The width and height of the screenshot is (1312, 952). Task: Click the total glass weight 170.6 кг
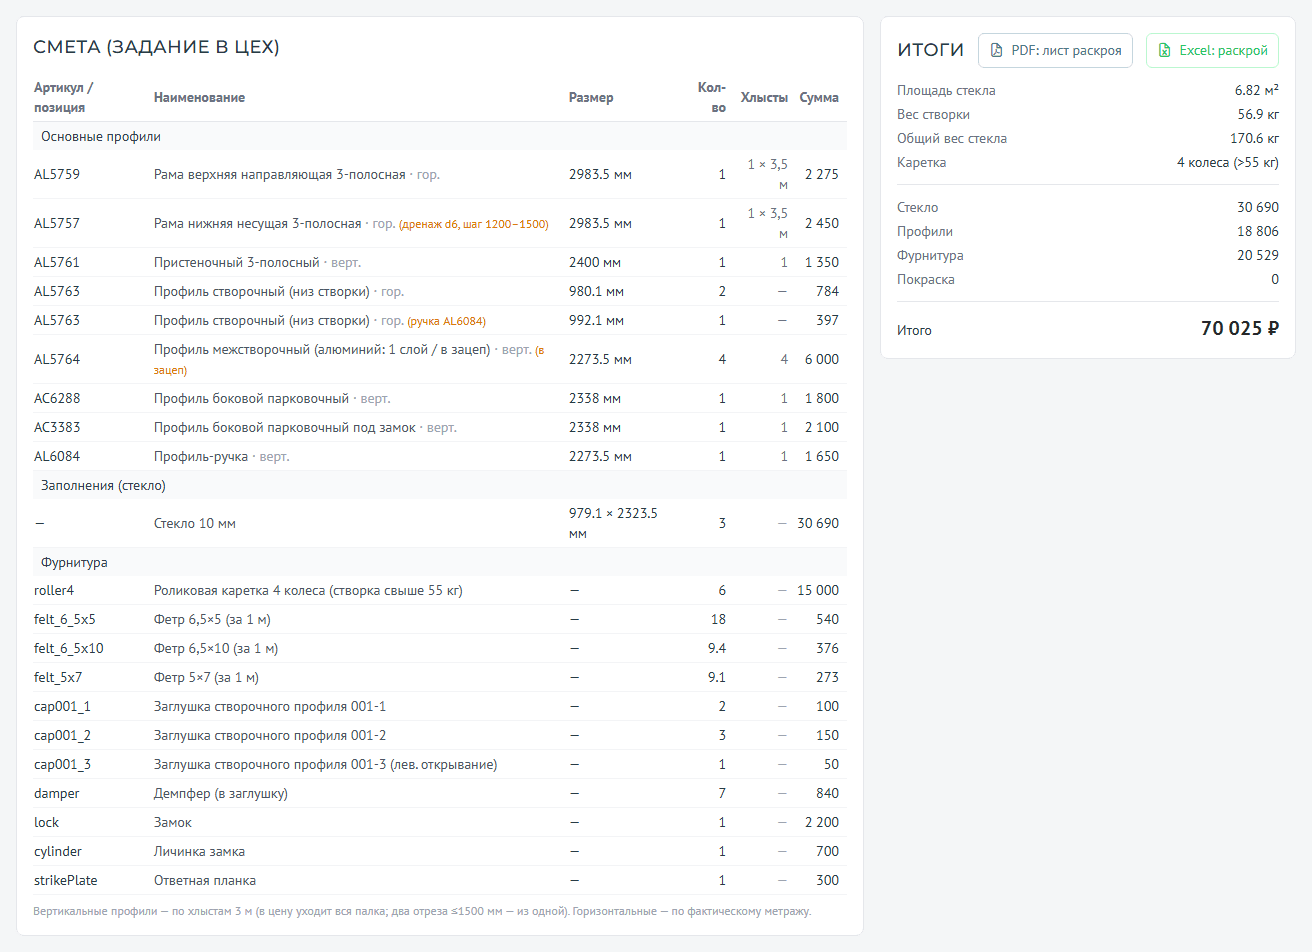coord(1254,138)
